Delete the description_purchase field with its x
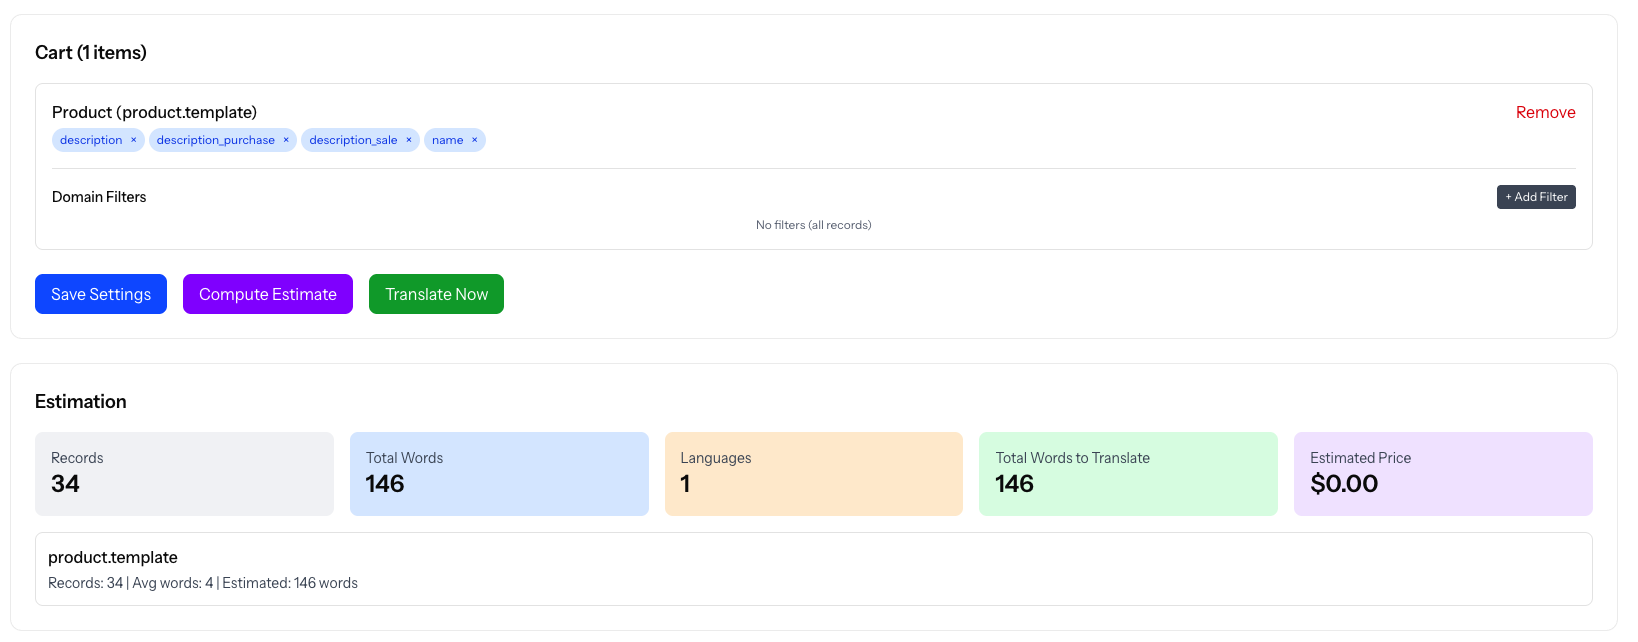Screen dimensions: 1638x642 [x=286, y=140]
